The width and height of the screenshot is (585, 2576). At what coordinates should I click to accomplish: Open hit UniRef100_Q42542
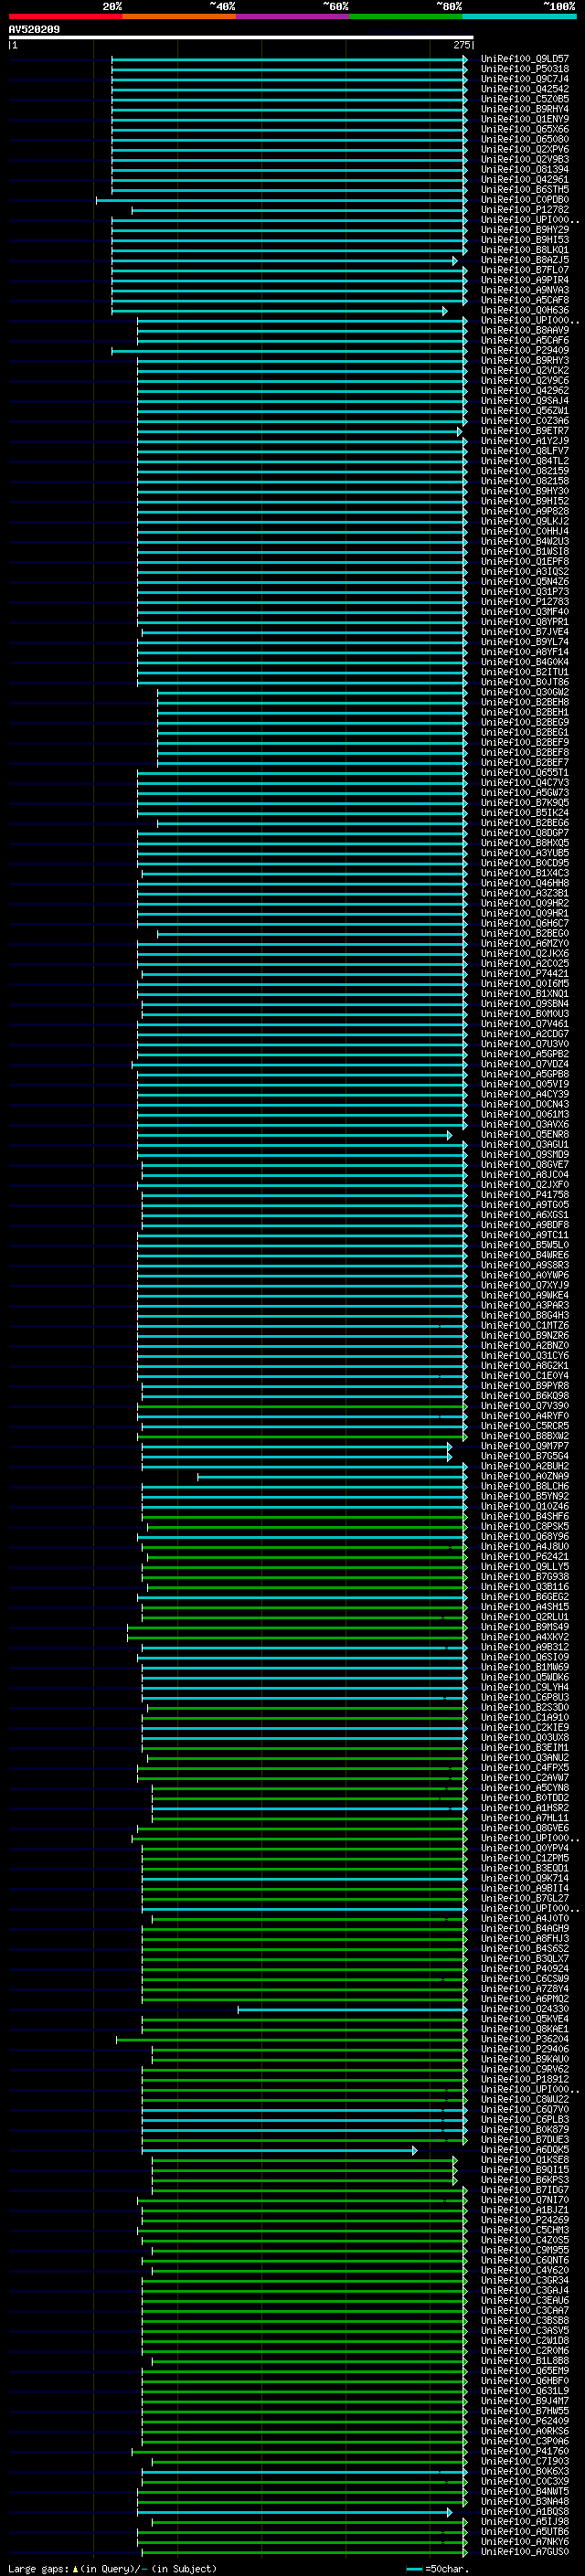(524, 89)
